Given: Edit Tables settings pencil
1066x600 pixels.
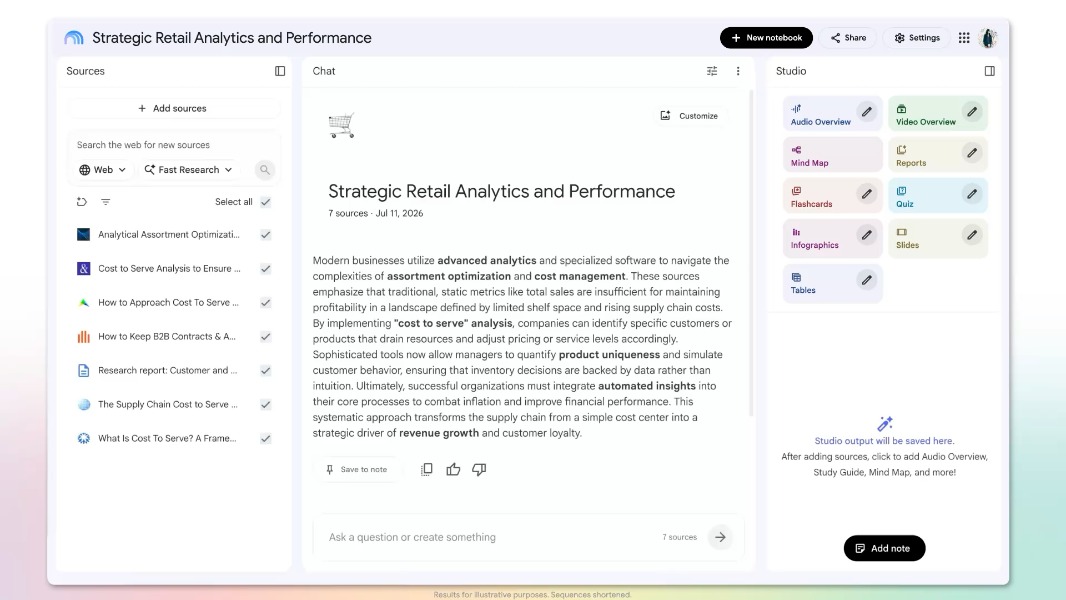Looking at the screenshot, I should (x=866, y=280).
